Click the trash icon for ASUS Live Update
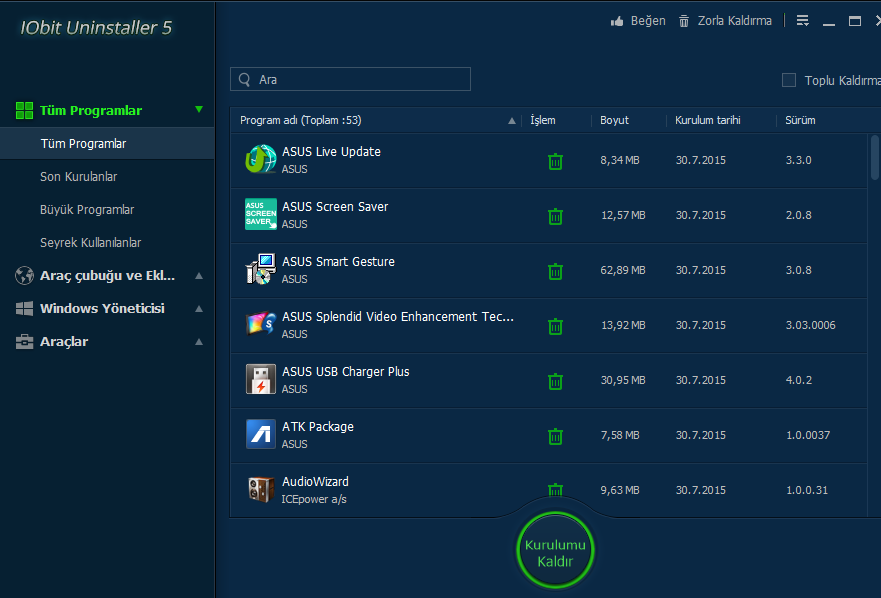This screenshot has width=881, height=598. coord(555,161)
